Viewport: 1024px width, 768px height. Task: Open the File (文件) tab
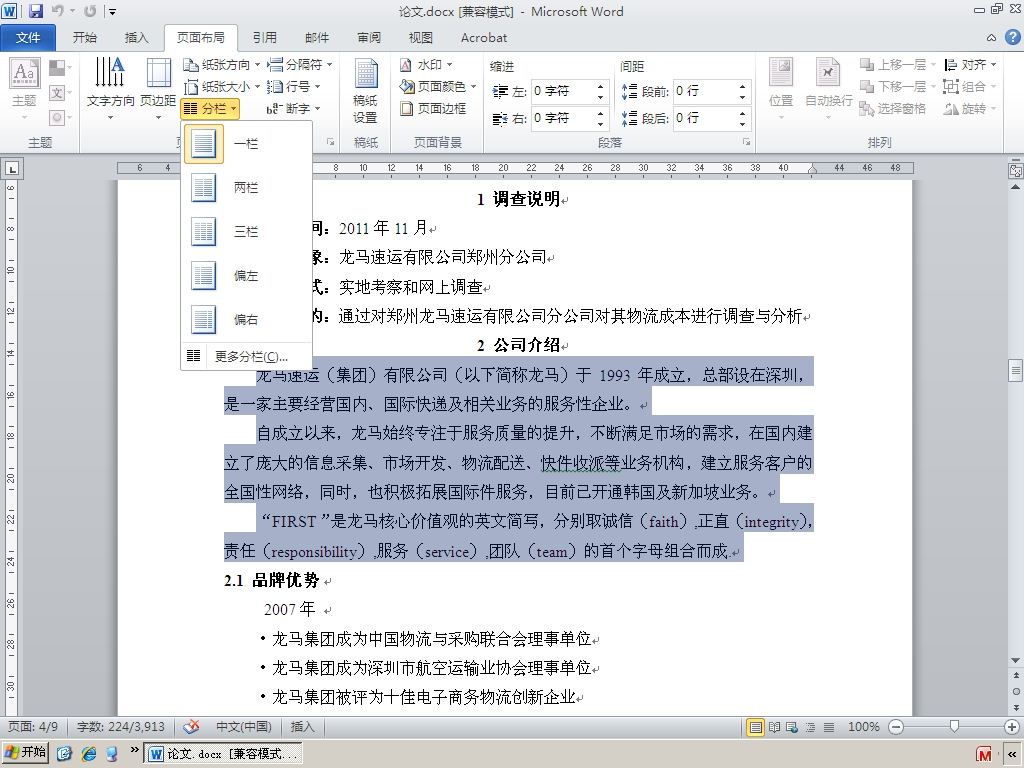click(x=28, y=38)
